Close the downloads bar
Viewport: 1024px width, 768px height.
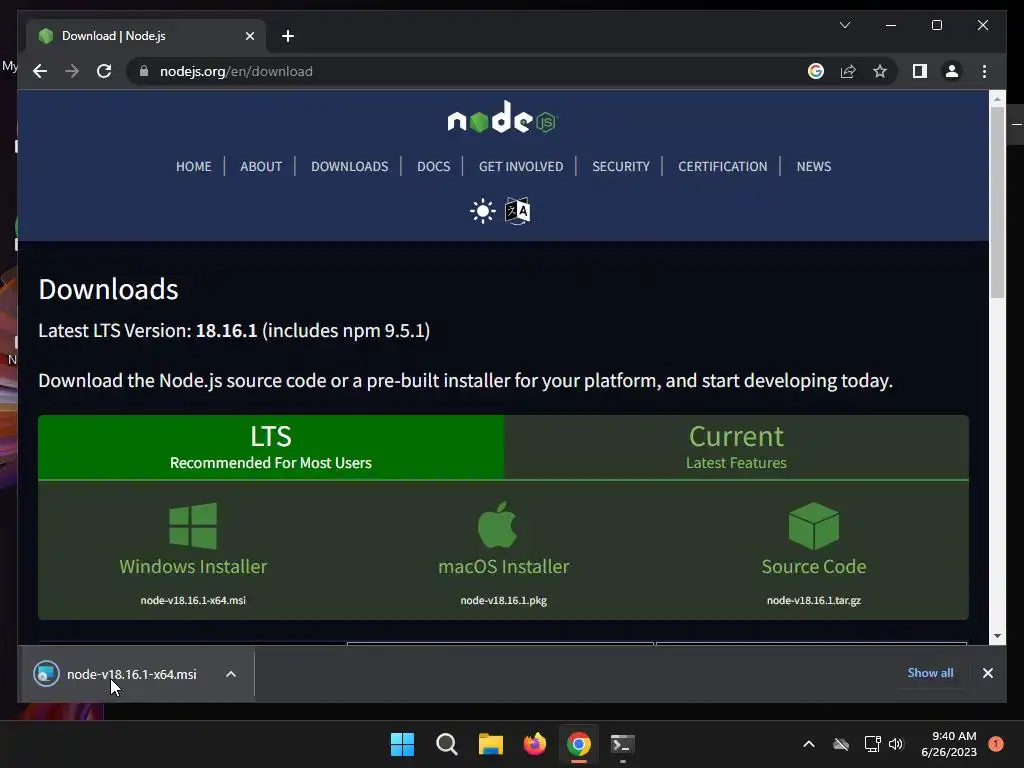point(987,673)
